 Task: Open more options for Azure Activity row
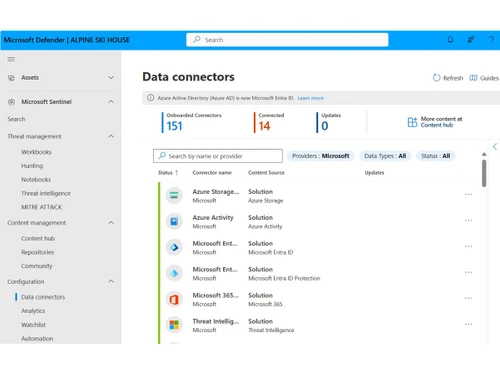tap(468, 220)
